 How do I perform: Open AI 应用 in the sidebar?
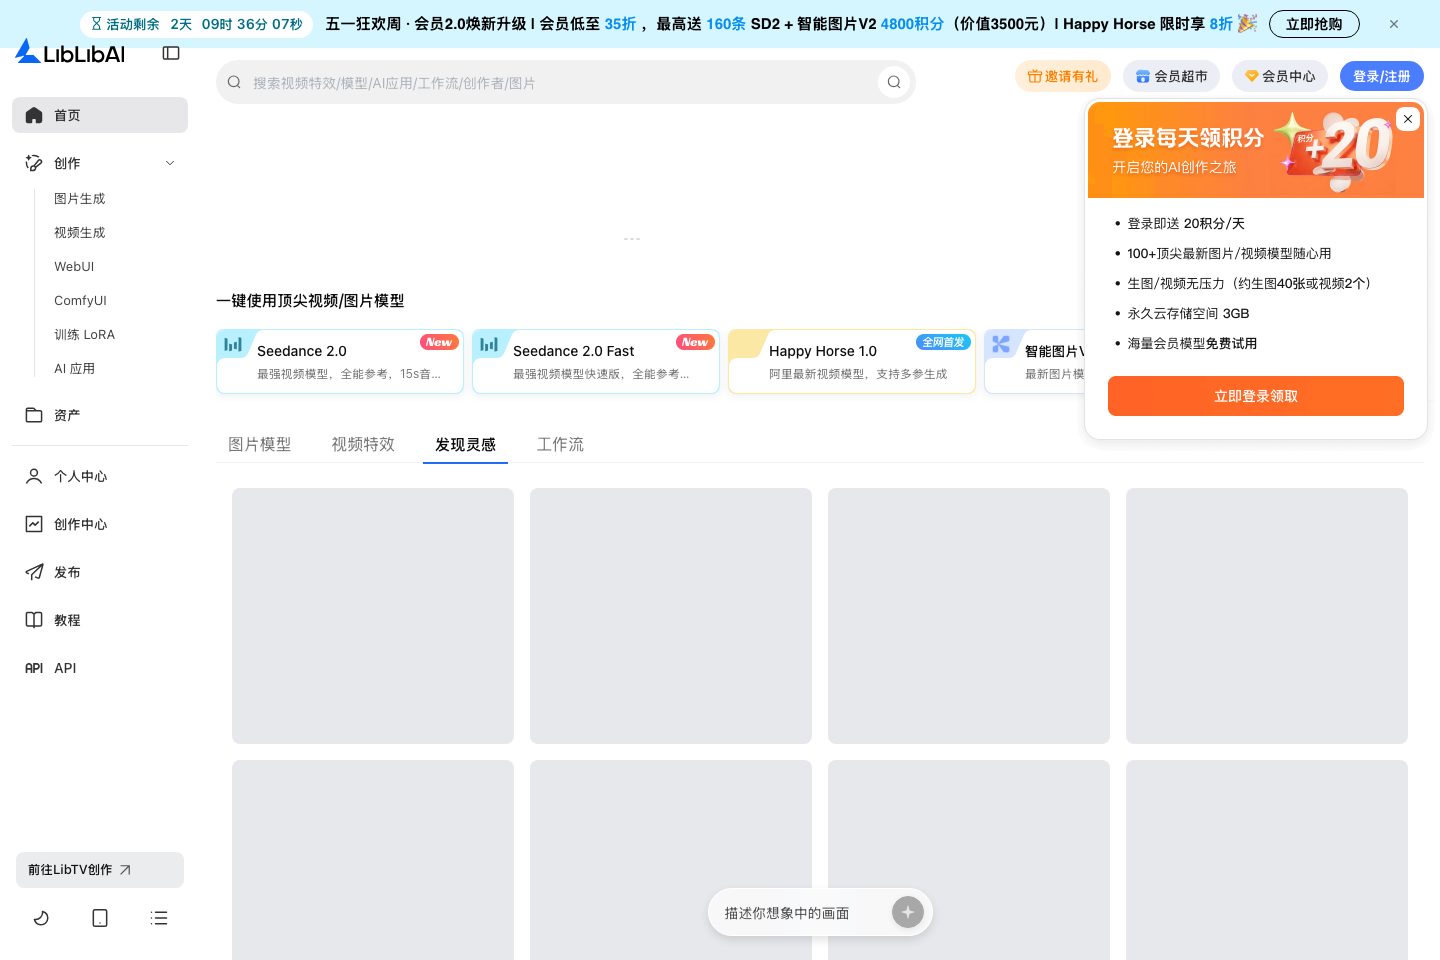(74, 369)
